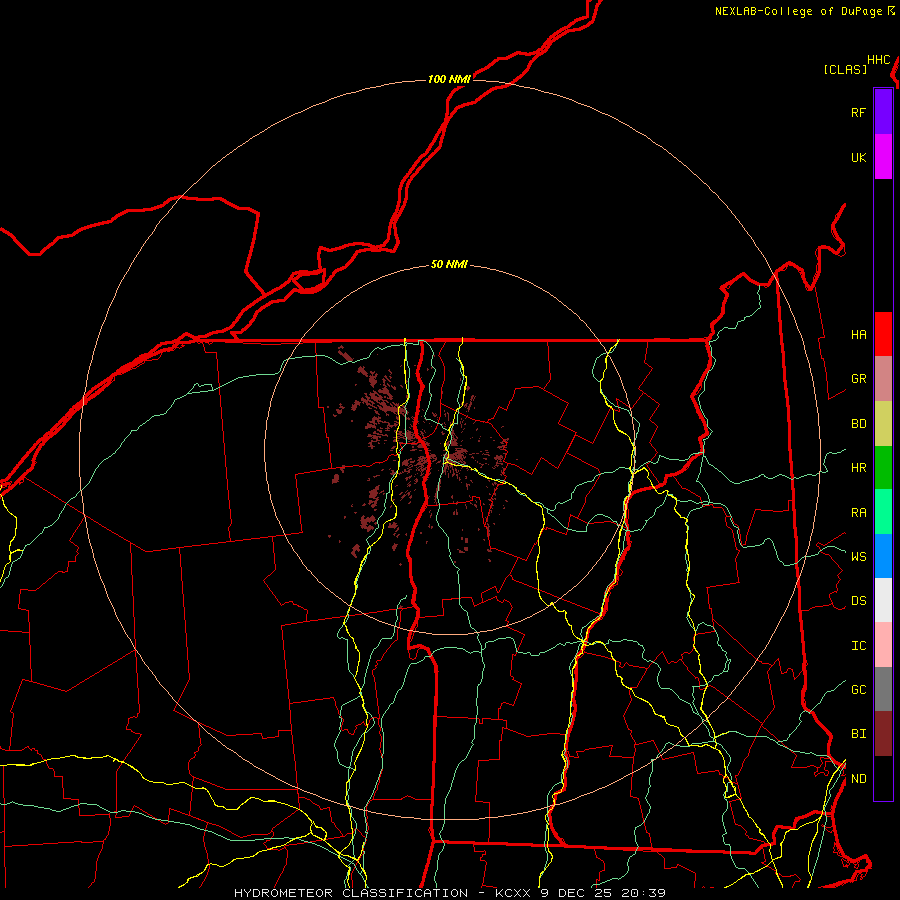This screenshot has height=900, width=900.
Task: Click the 50 NMI range ring label
Action: (449, 264)
